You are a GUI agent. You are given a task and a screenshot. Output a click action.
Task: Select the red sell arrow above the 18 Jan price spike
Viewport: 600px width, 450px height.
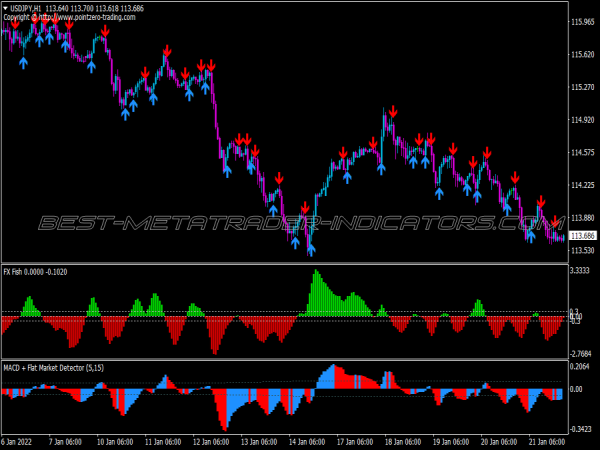point(393,112)
